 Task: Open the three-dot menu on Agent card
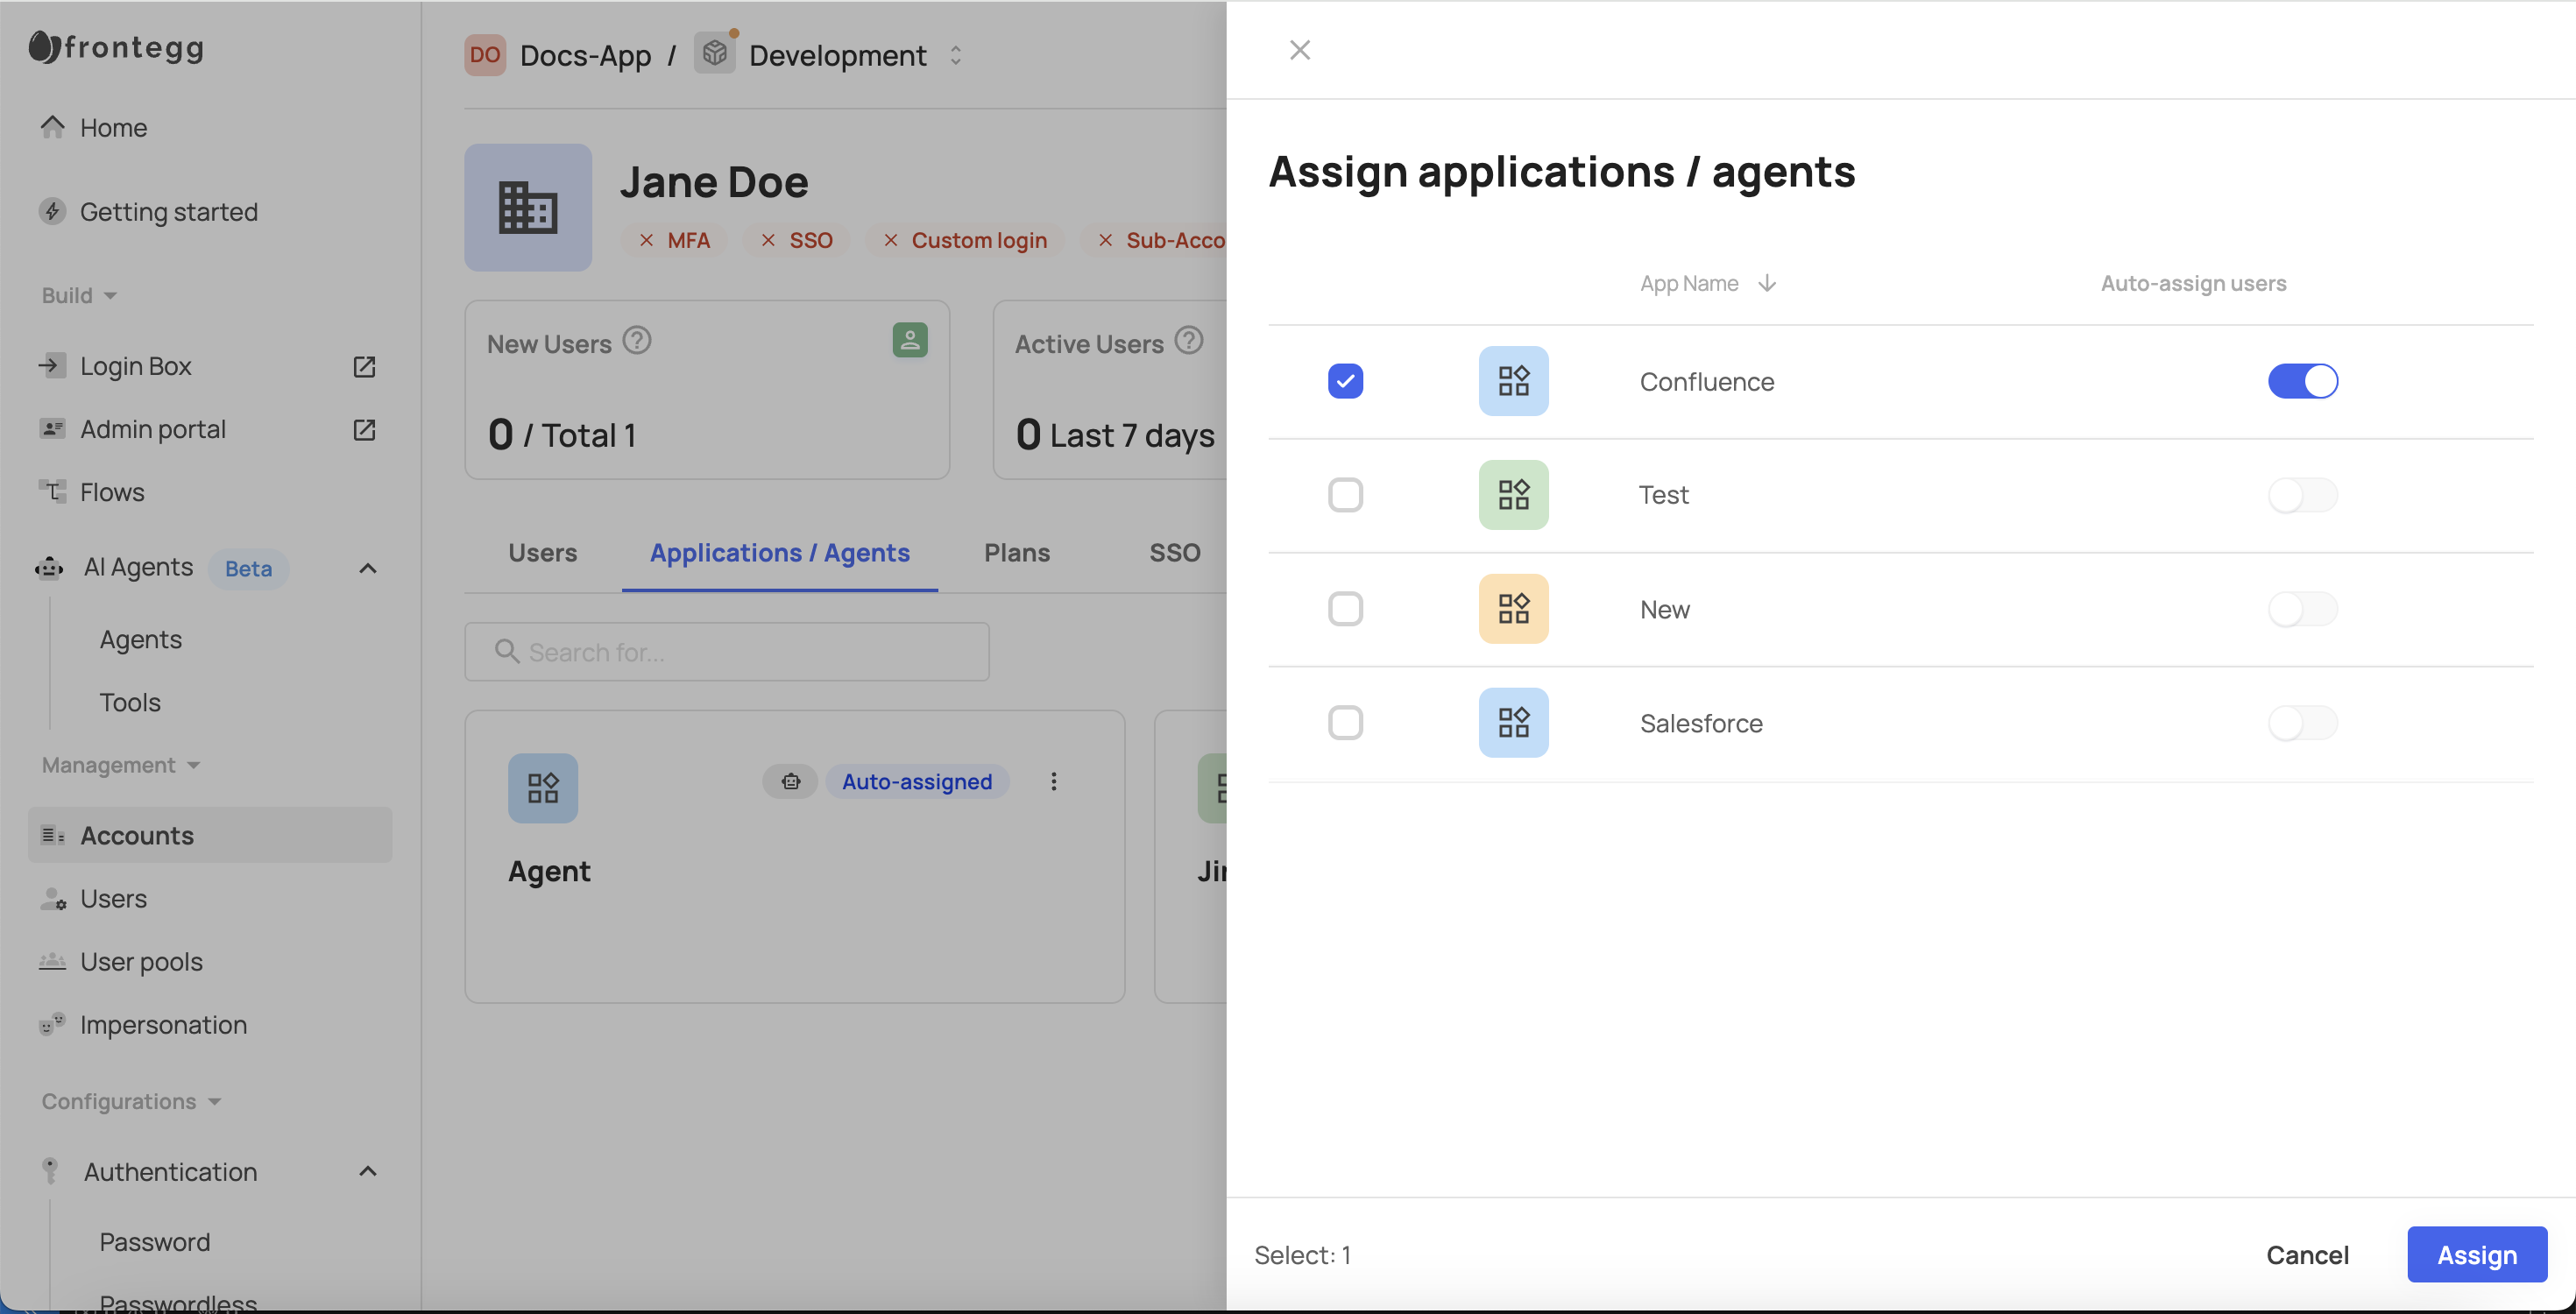1053,781
